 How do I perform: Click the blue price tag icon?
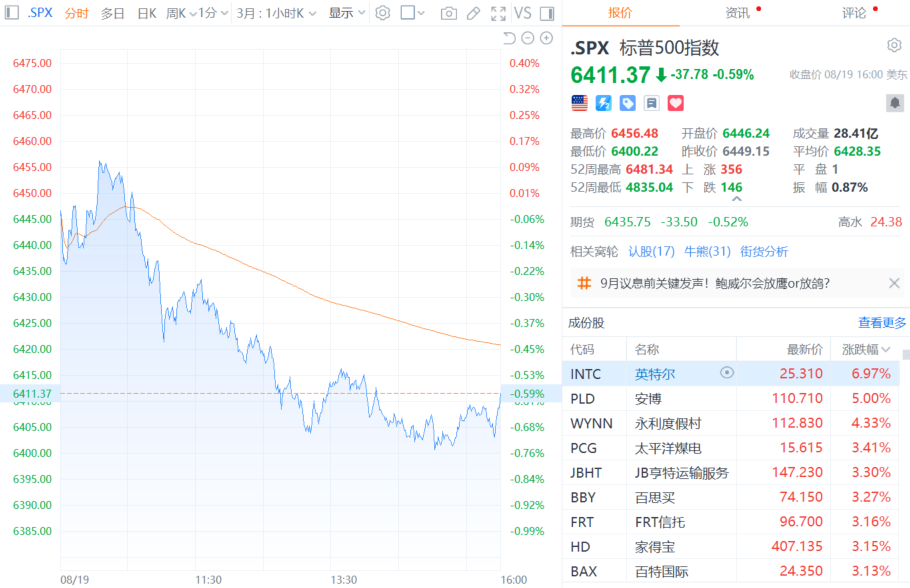(x=627, y=103)
